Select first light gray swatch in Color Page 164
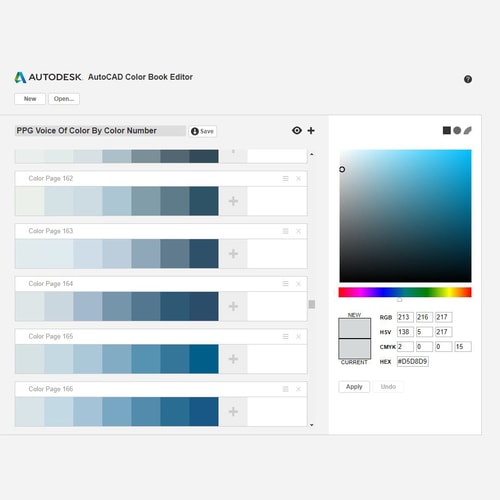This screenshot has width=500, height=500. point(30,306)
